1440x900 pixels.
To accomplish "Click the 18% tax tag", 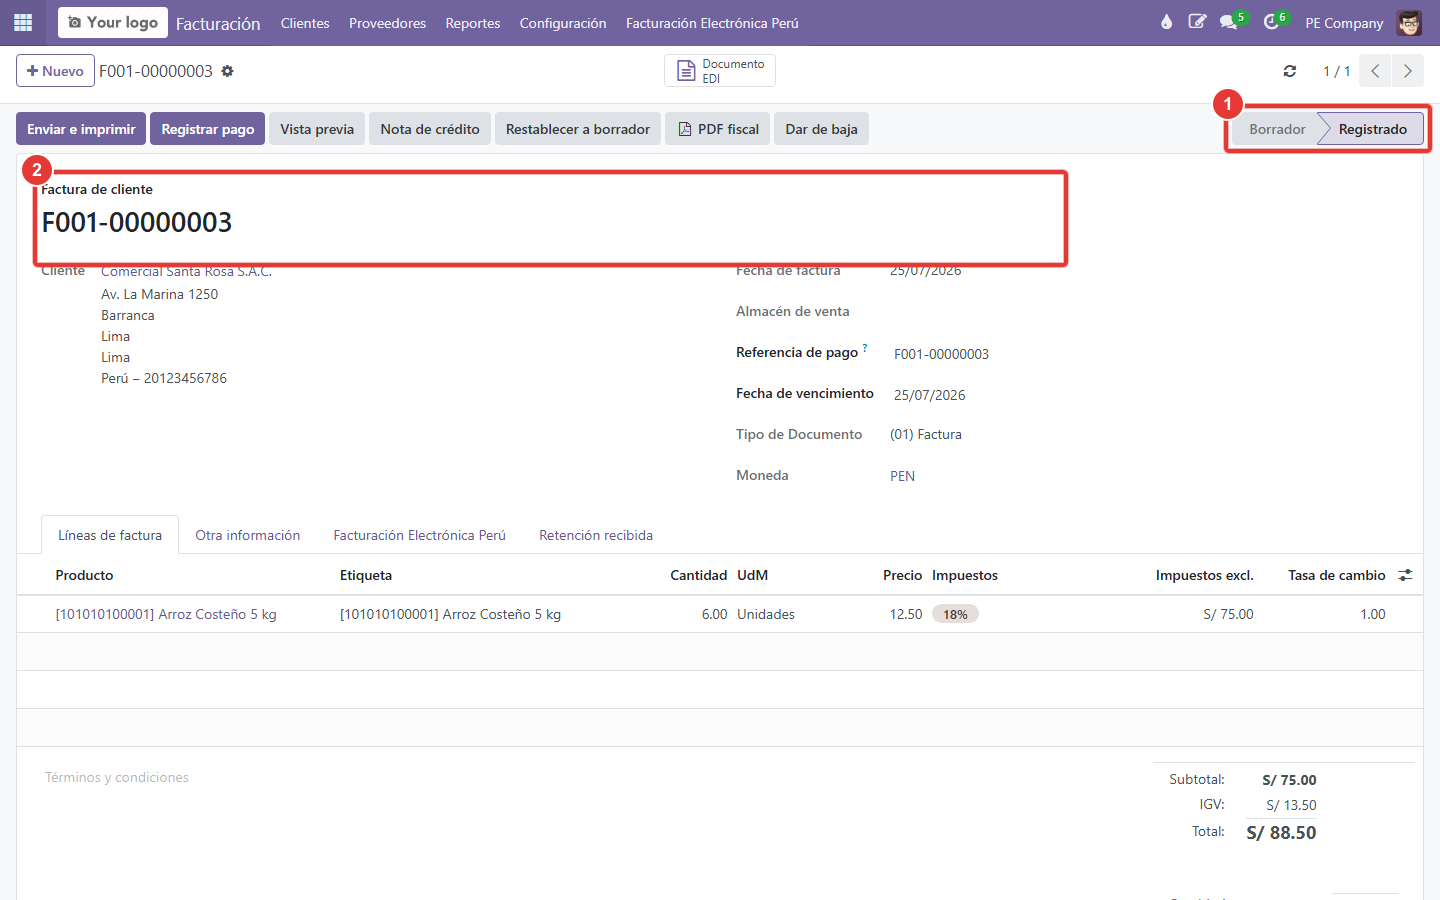I will pos(955,614).
